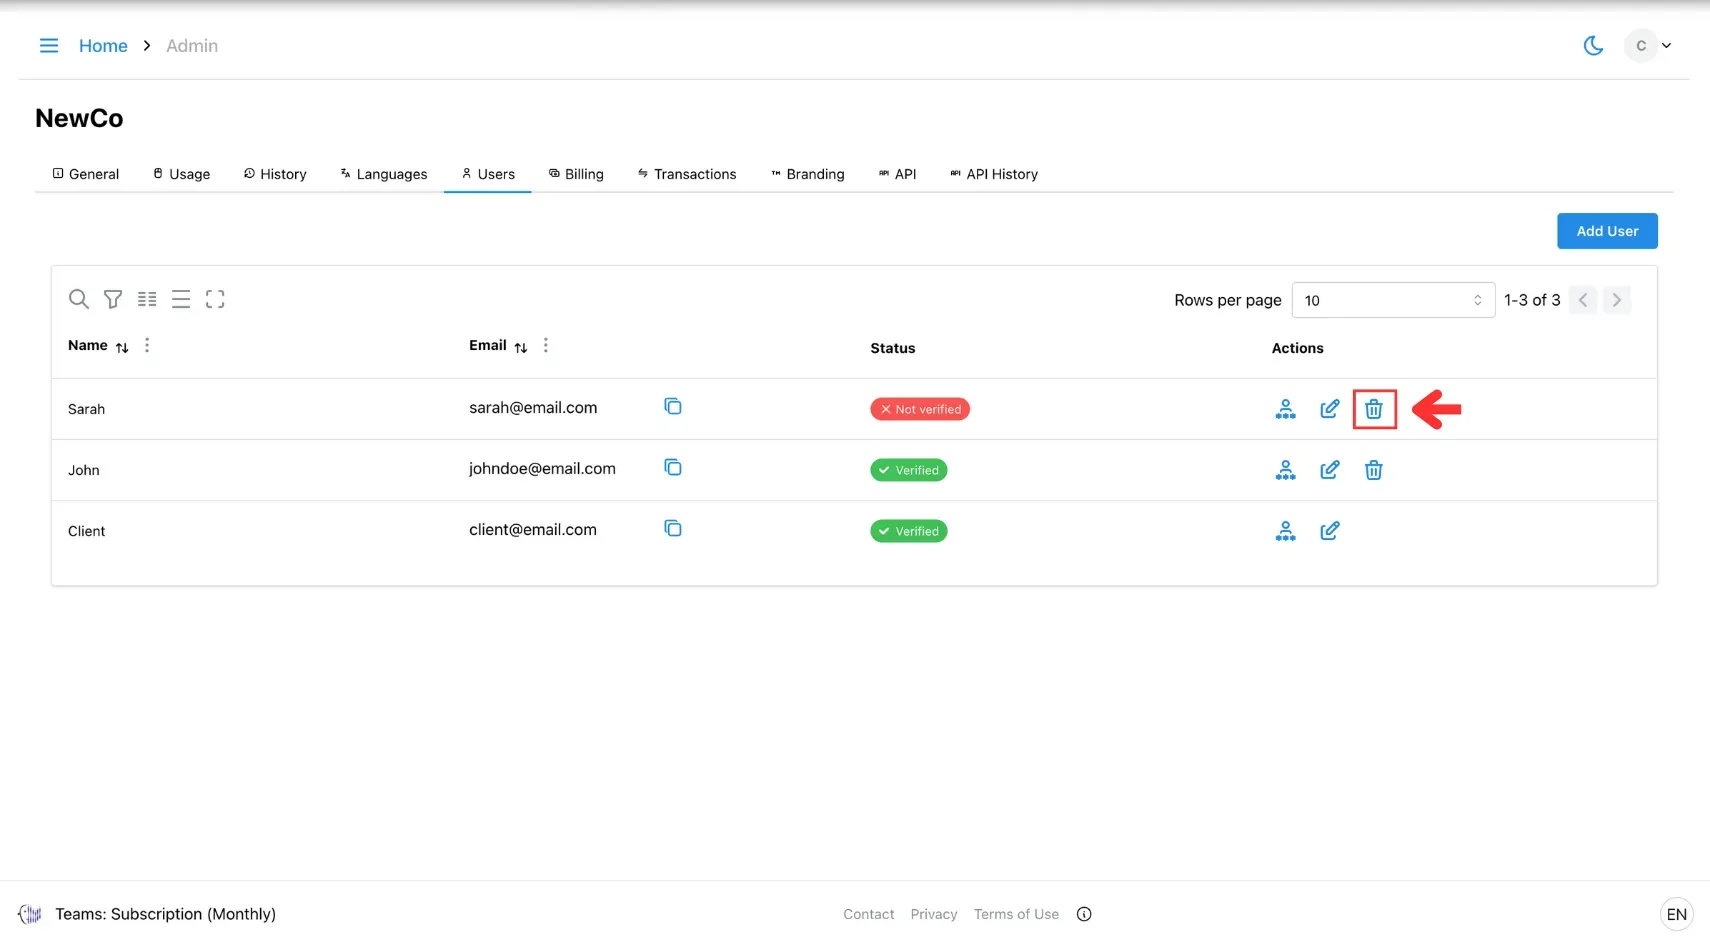This screenshot has height=945, width=1710.
Task: Click Client's Verified status badge
Action: click(909, 531)
